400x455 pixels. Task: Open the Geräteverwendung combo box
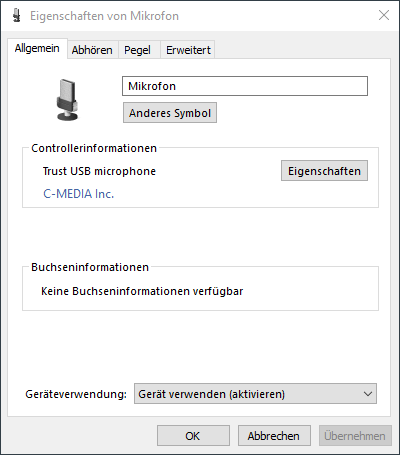pos(255,394)
